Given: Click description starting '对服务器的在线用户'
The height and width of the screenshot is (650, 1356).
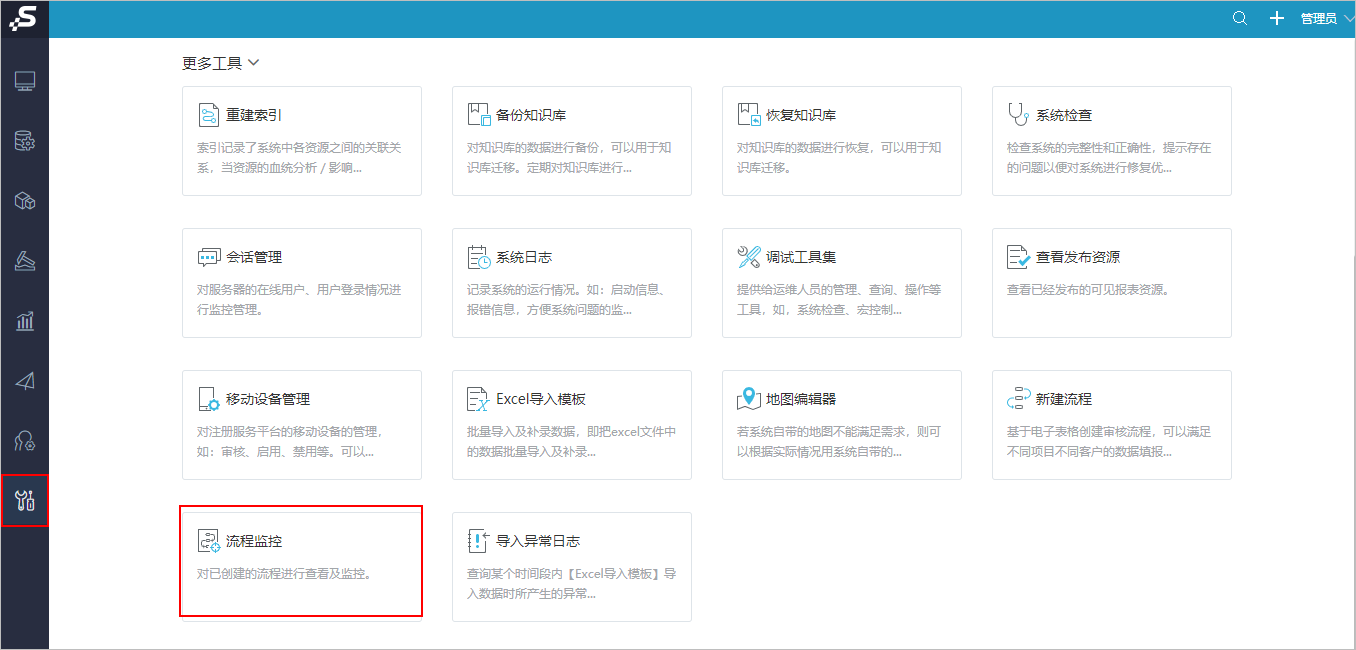Looking at the screenshot, I should (299, 300).
